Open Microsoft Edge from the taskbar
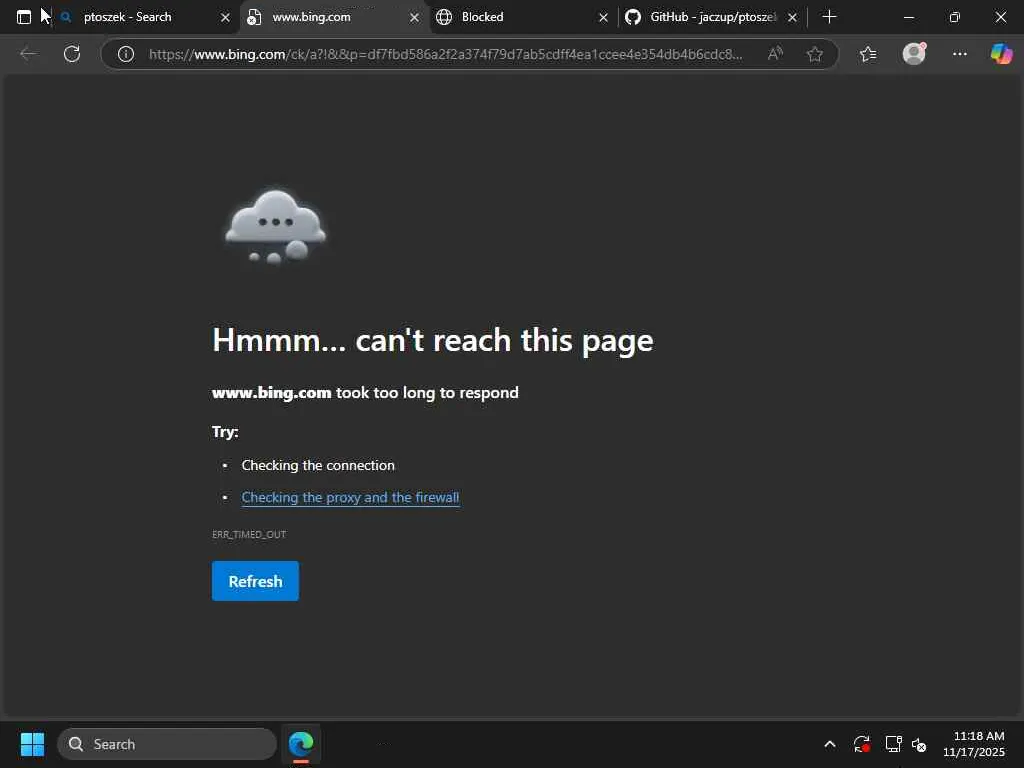Image resolution: width=1024 pixels, height=768 pixels. [x=301, y=744]
